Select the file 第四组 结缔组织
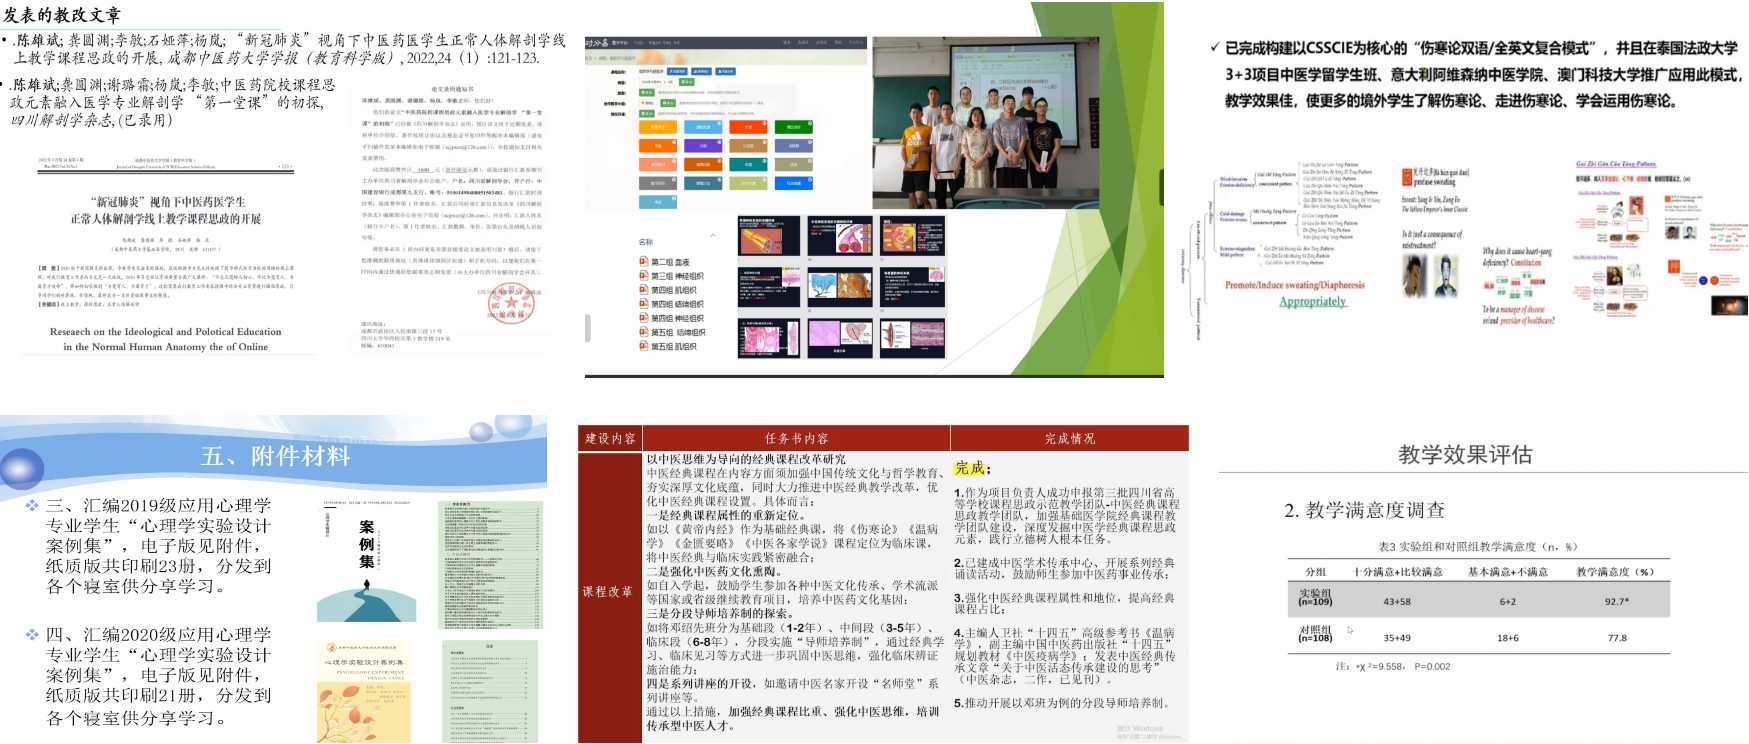Viewport: 1749px width, 744px height. tap(677, 304)
